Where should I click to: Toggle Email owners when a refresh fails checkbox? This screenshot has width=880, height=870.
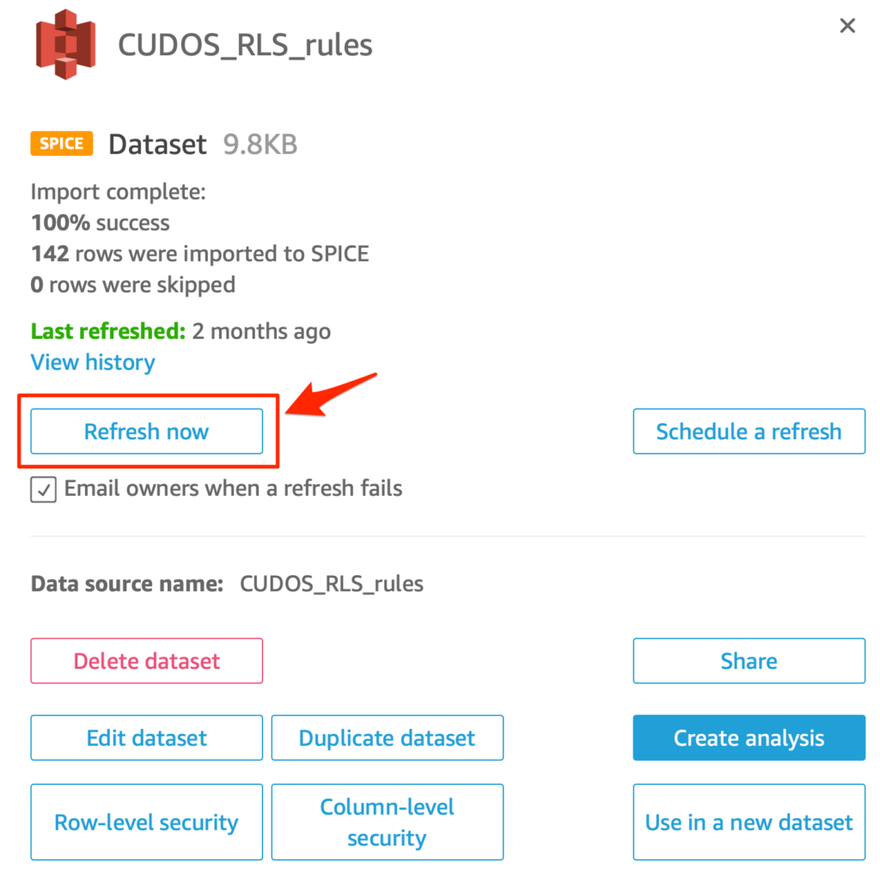point(43,490)
